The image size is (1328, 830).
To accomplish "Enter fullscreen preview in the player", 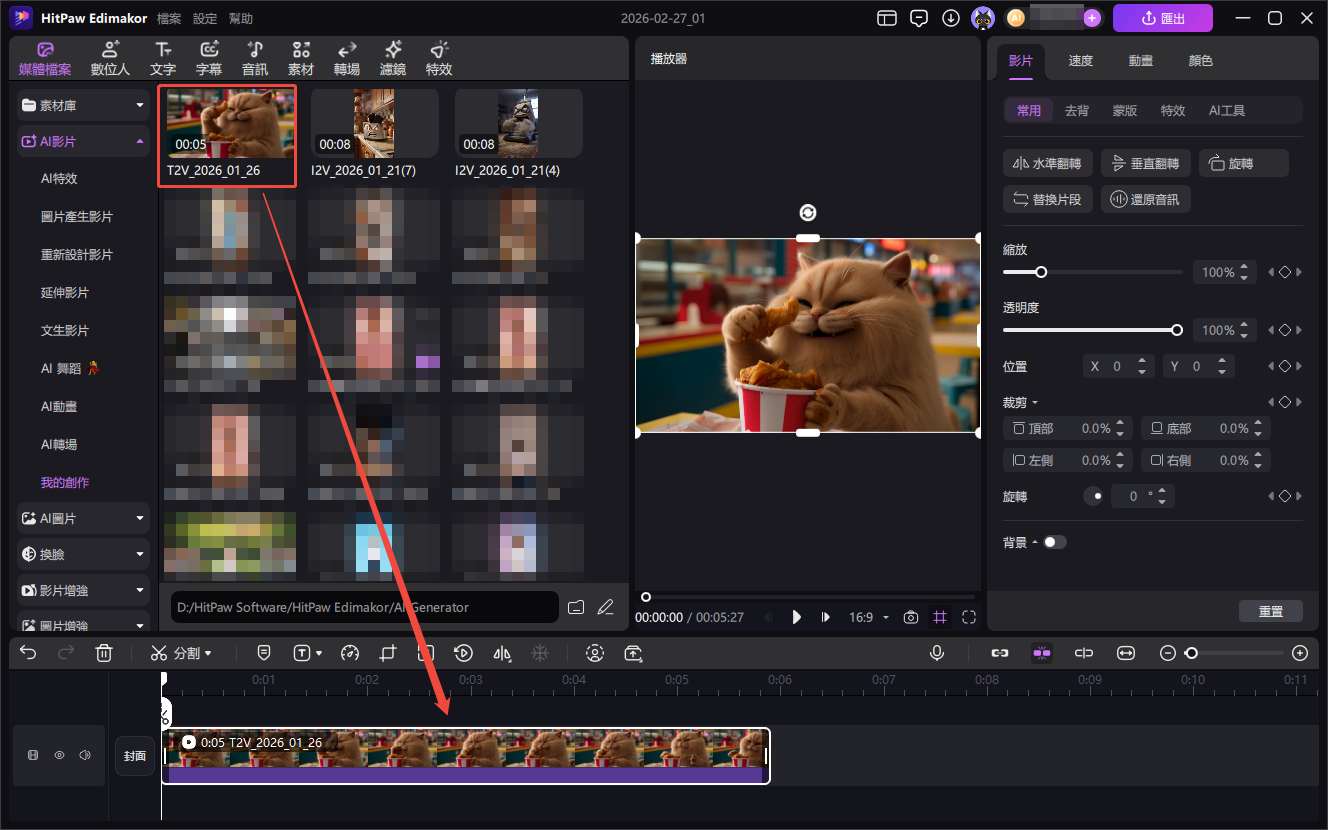I will coord(968,617).
